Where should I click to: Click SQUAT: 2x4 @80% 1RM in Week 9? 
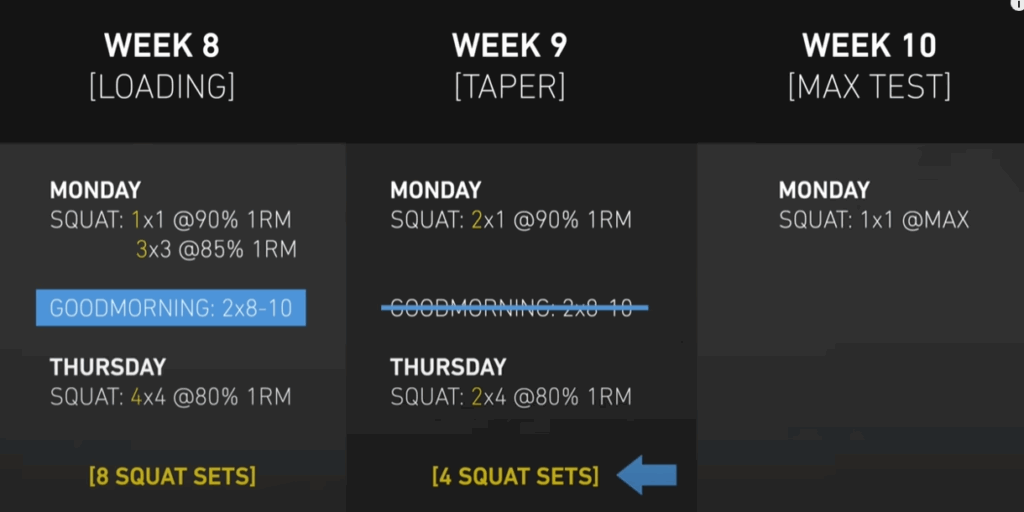pos(511,397)
